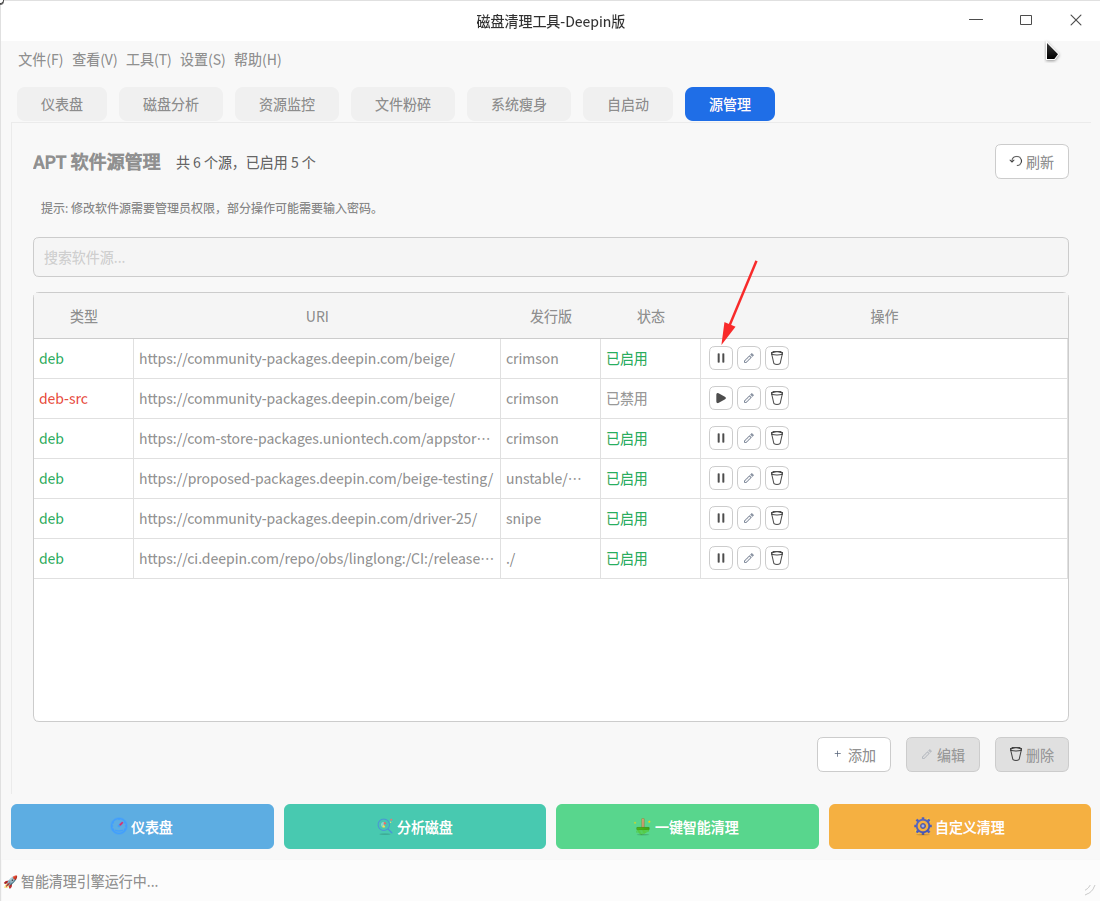
Task: Pause the first community-packages beige deb source
Action: point(720,358)
